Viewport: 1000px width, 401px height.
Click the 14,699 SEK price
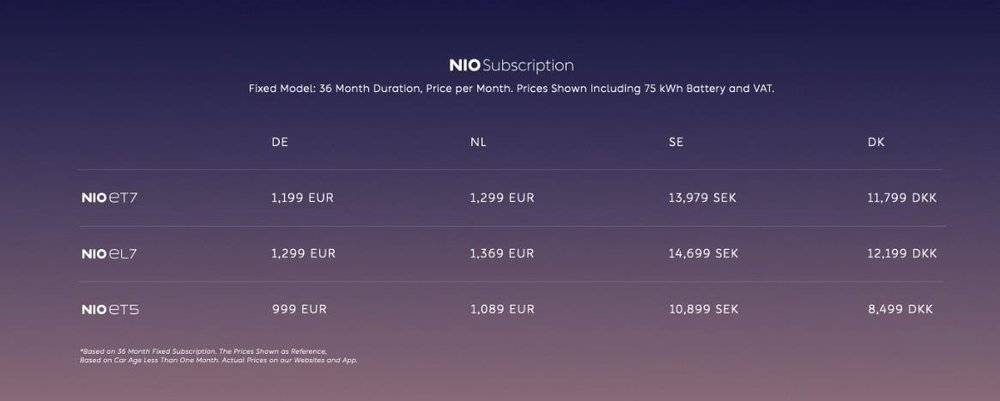pyautogui.click(x=703, y=254)
